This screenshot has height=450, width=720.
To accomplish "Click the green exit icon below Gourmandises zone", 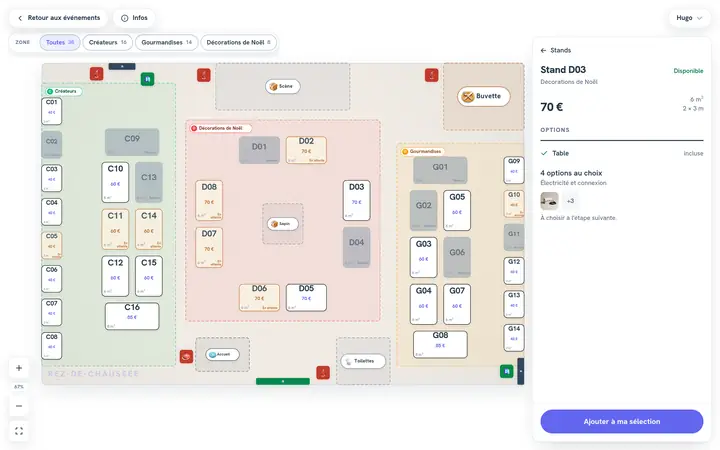I will pyautogui.click(x=506, y=371).
